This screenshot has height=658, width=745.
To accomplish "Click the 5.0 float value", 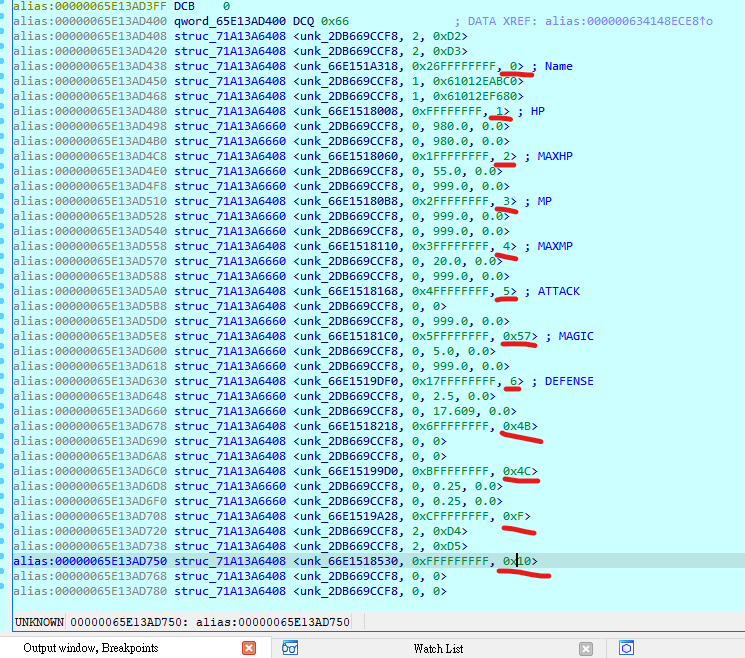I will 443,351.
